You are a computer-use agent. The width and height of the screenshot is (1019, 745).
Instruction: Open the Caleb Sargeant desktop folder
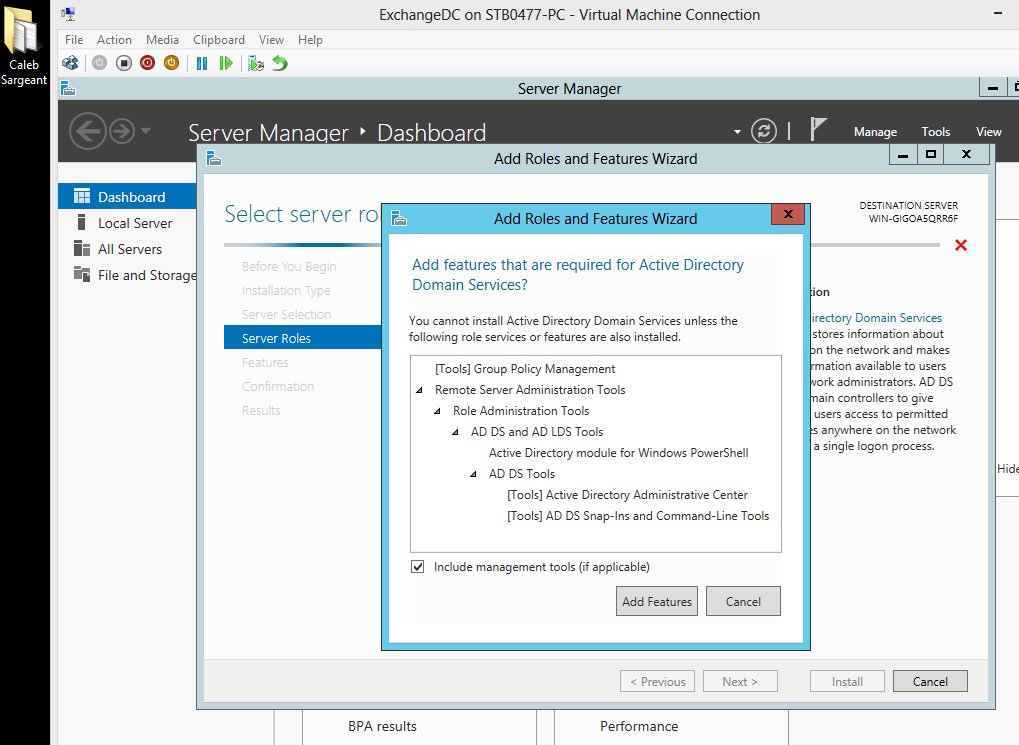(x=24, y=46)
